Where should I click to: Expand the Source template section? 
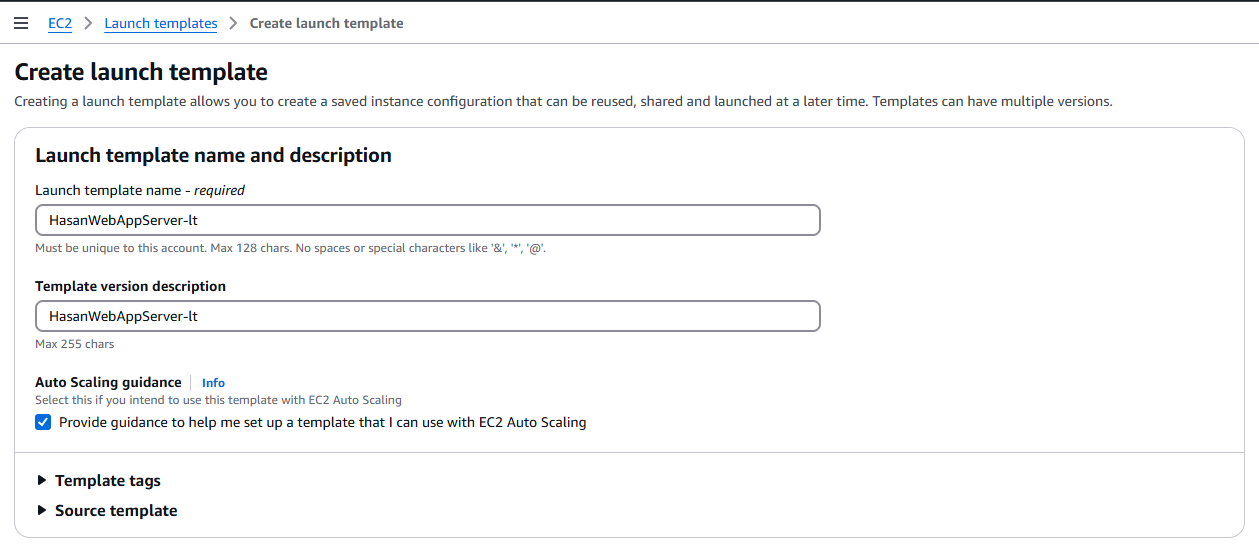pos(107,511)
